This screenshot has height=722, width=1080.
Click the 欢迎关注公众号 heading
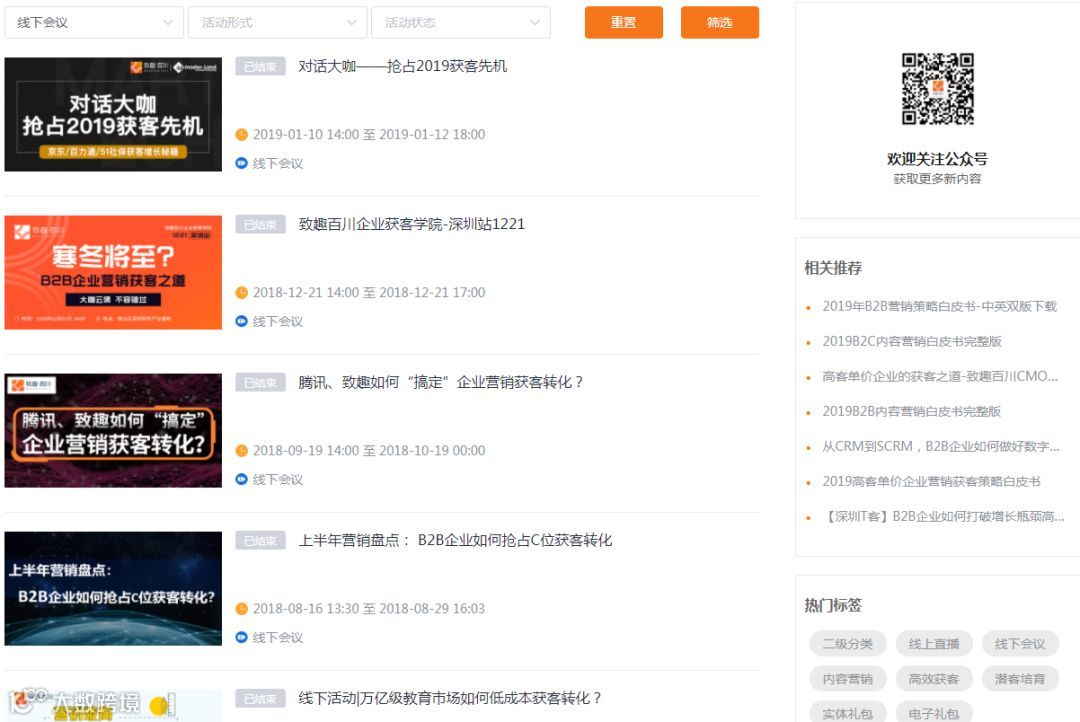[x=937, y=159]
